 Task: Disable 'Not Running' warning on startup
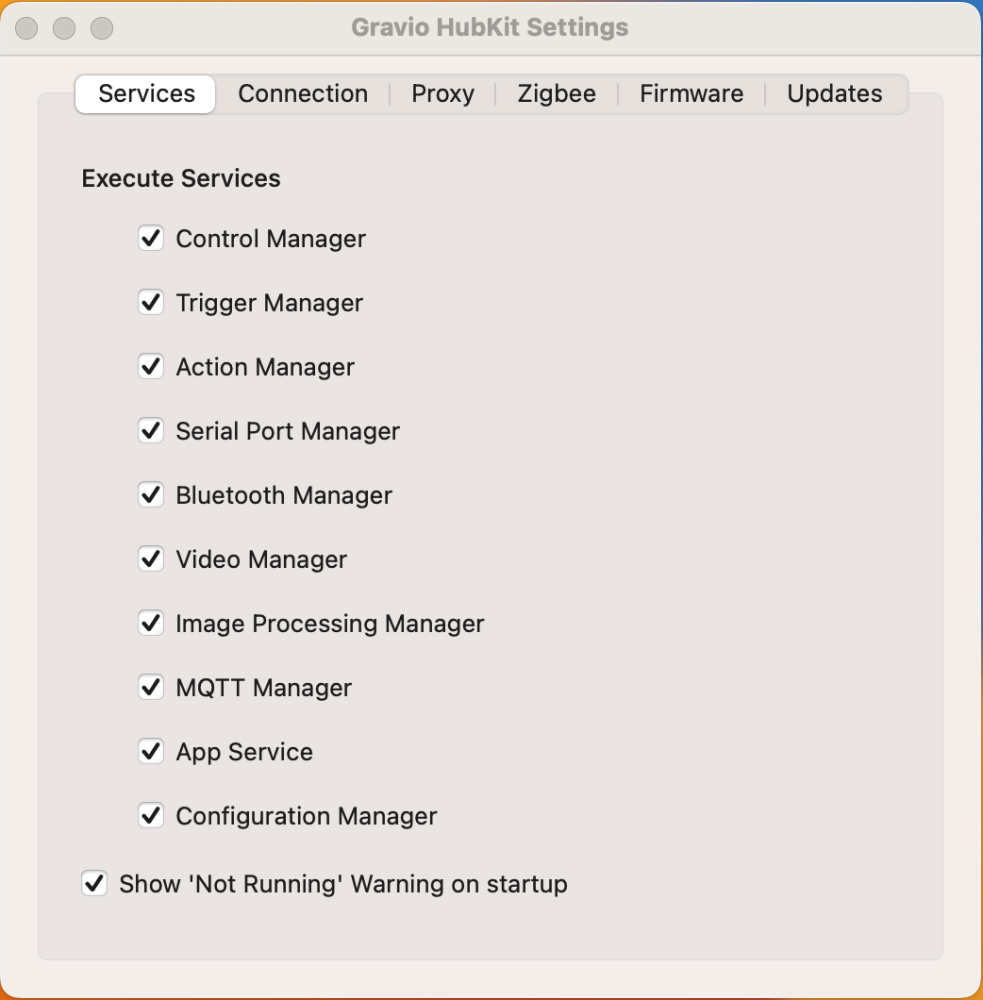[x=94, y=884]
